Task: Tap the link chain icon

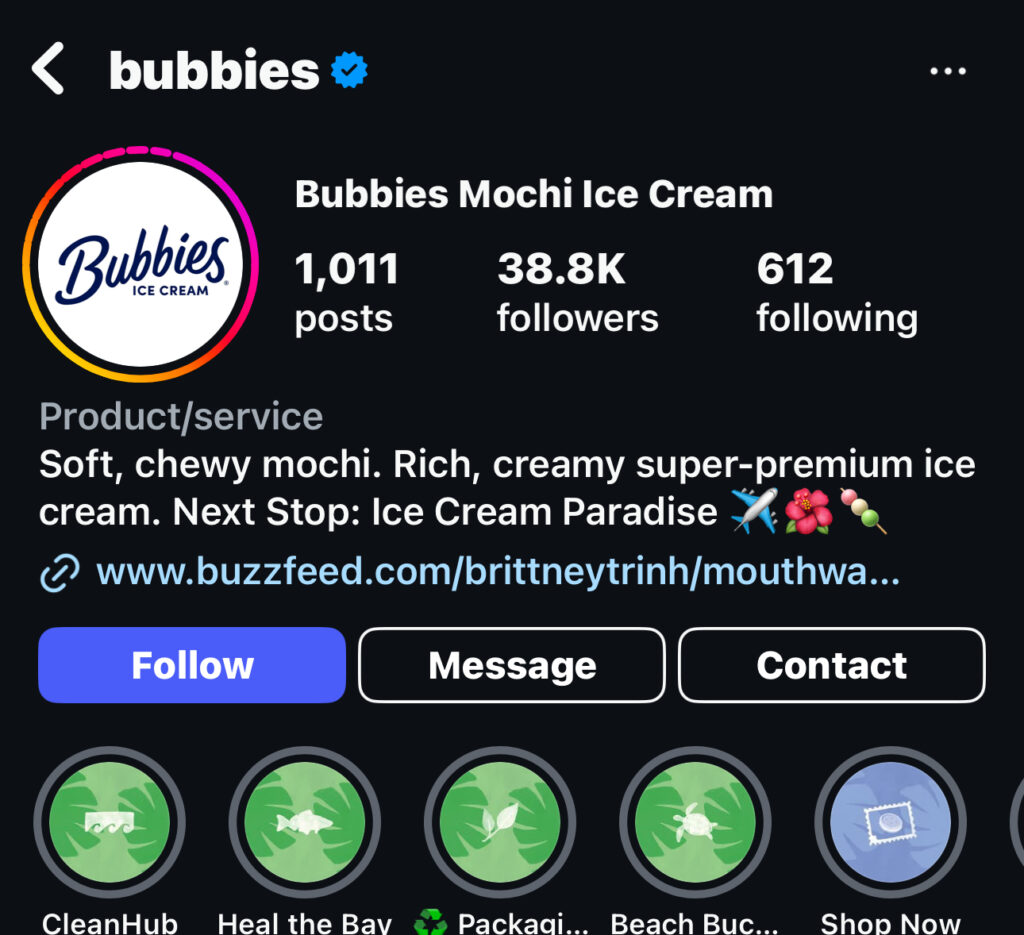Action: (x=59, y=573)
